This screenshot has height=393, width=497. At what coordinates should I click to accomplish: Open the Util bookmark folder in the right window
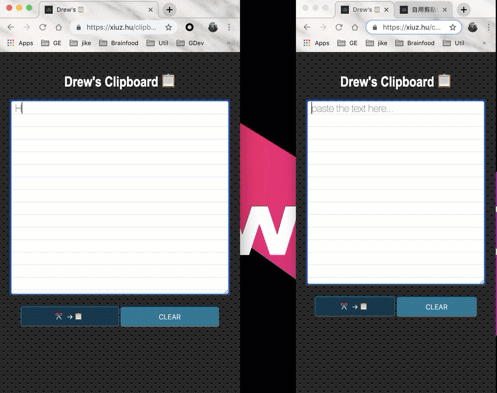tap(454, 43)
